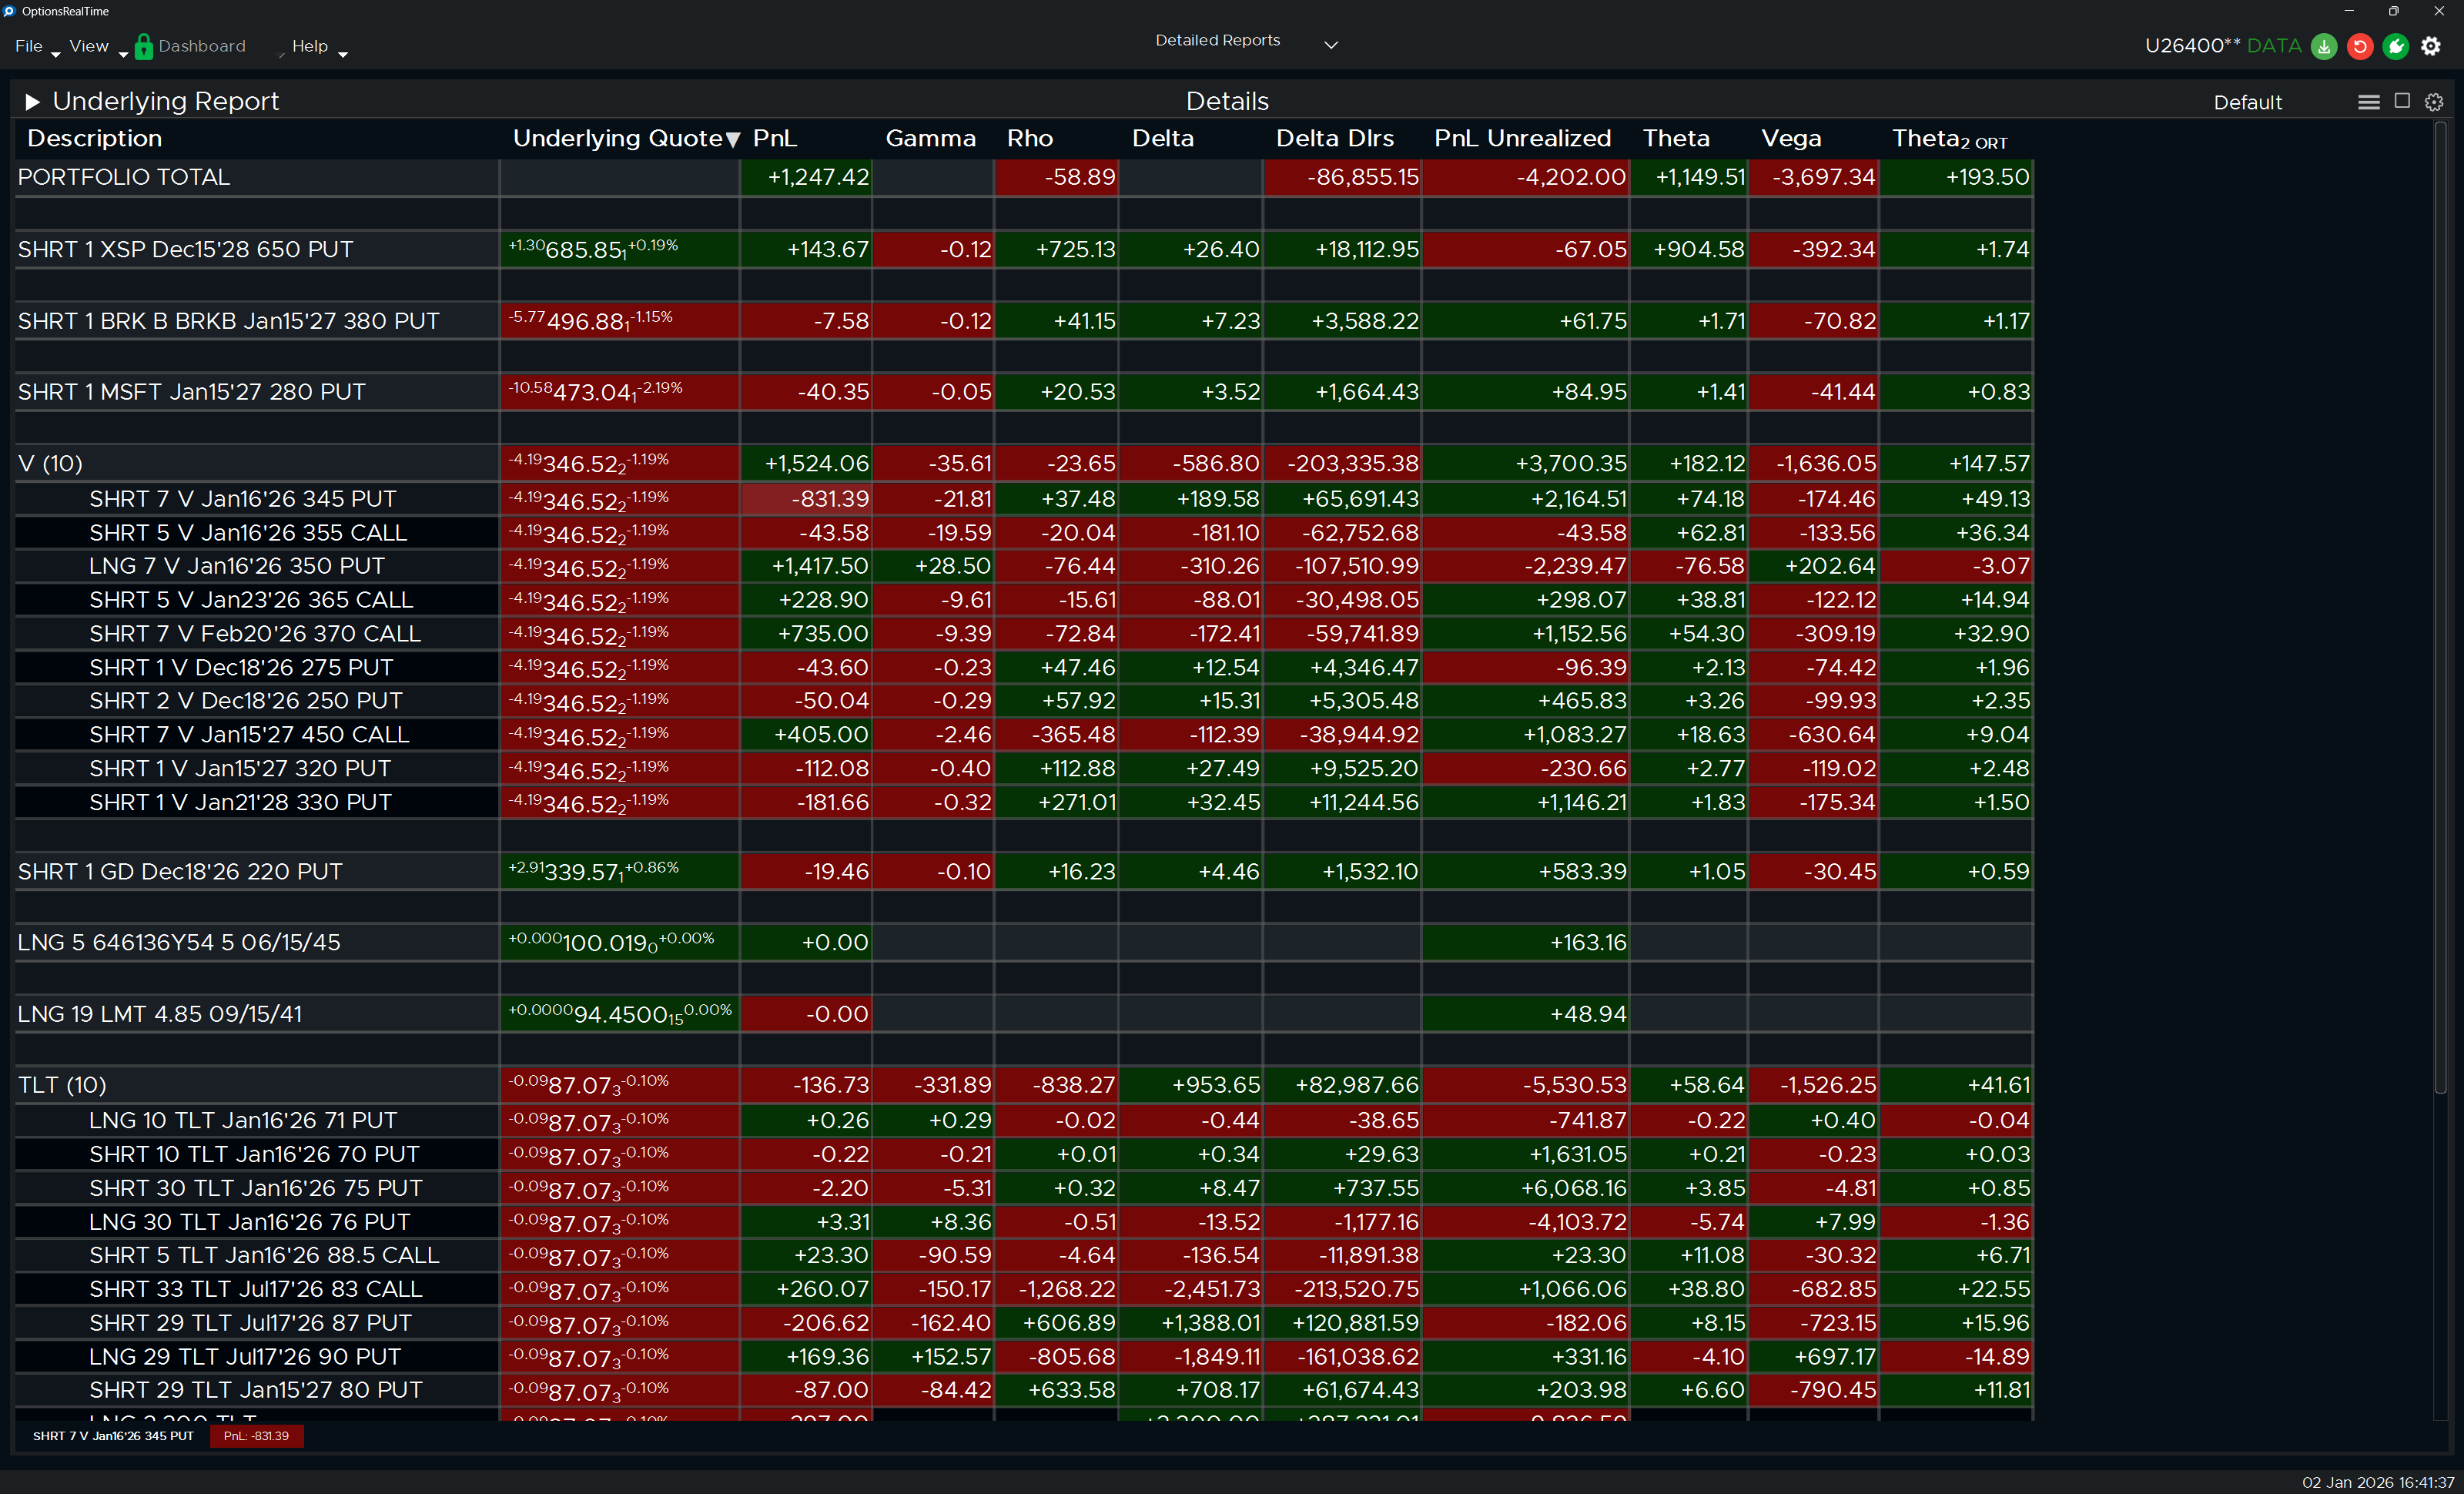2464x1494 pixels.
Task: Click the hamburger menu icon on report header
Action: pyautogui.click(x=2369, y=101)
